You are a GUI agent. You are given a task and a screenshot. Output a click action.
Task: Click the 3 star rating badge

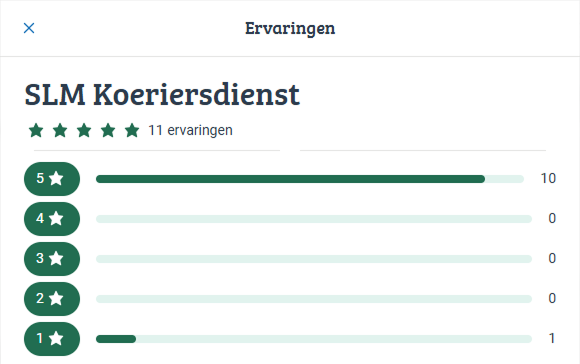[x=52, y=259]
